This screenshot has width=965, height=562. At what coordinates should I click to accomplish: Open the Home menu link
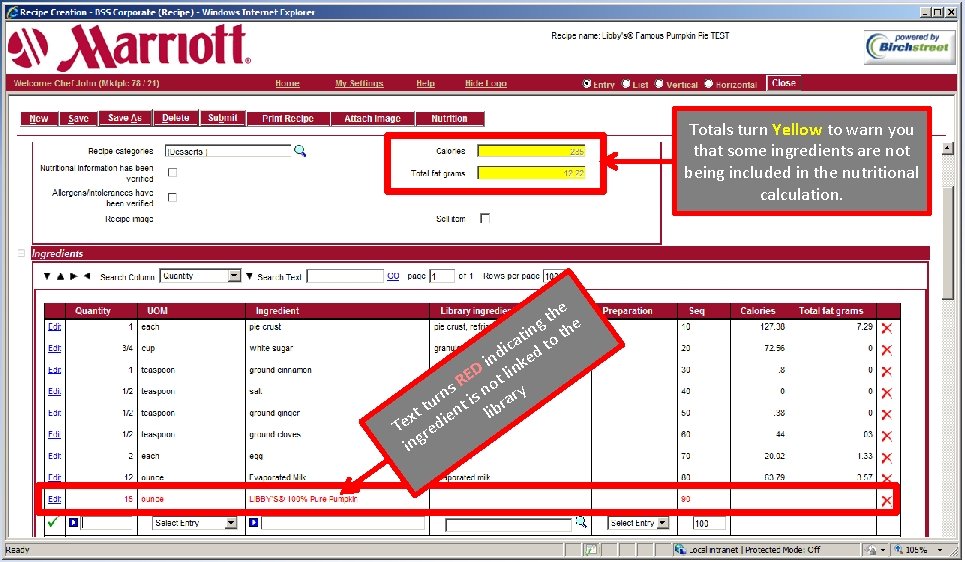tap(287, 83)
